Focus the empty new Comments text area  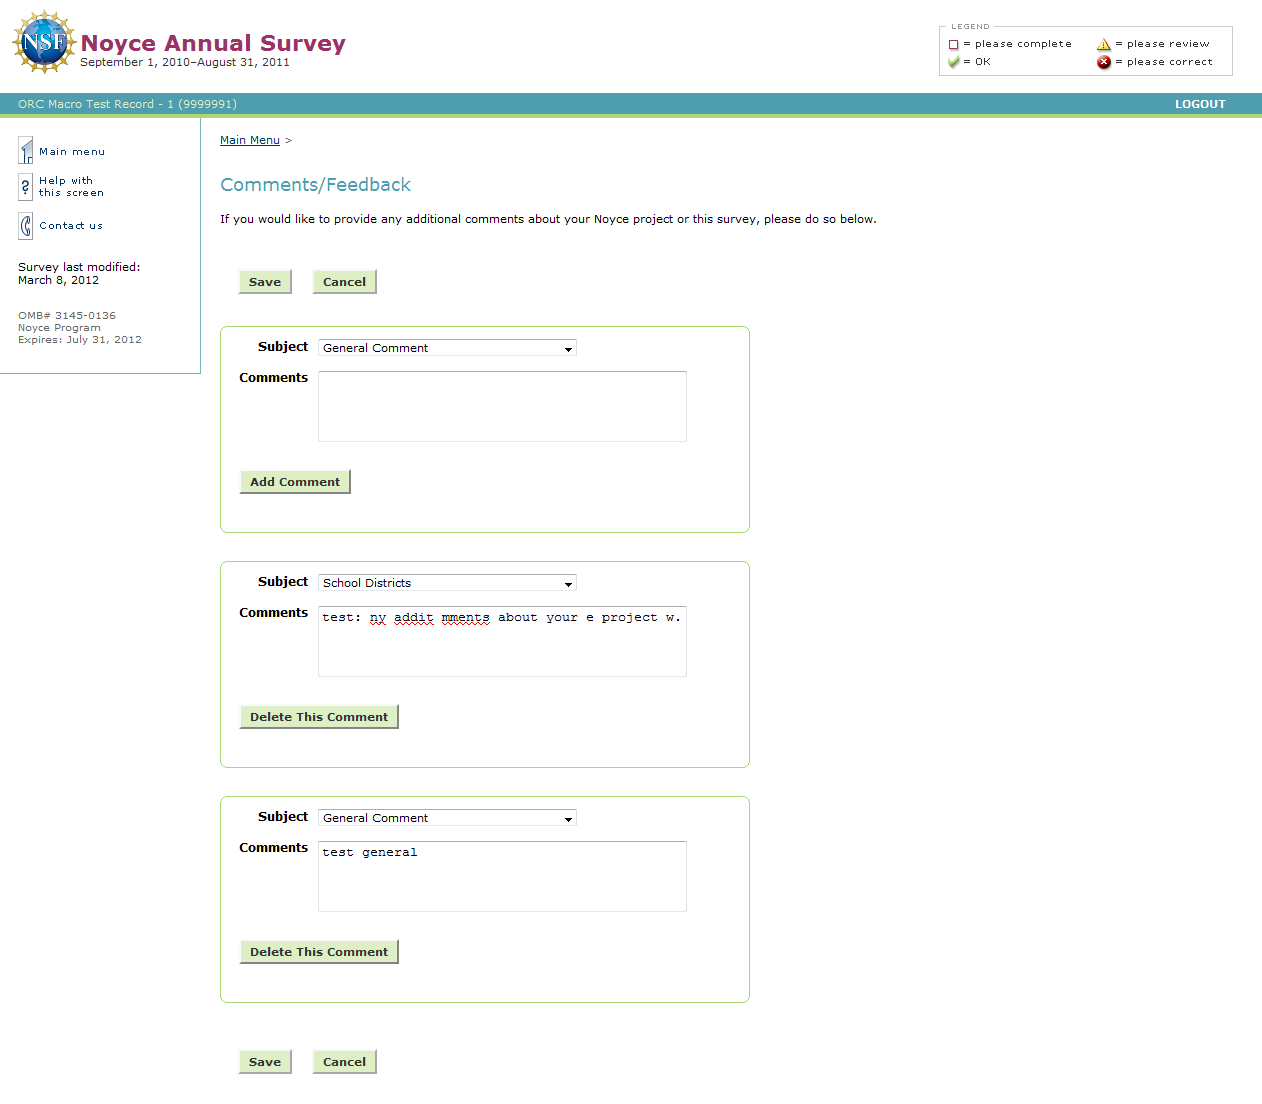coord(502,406)
